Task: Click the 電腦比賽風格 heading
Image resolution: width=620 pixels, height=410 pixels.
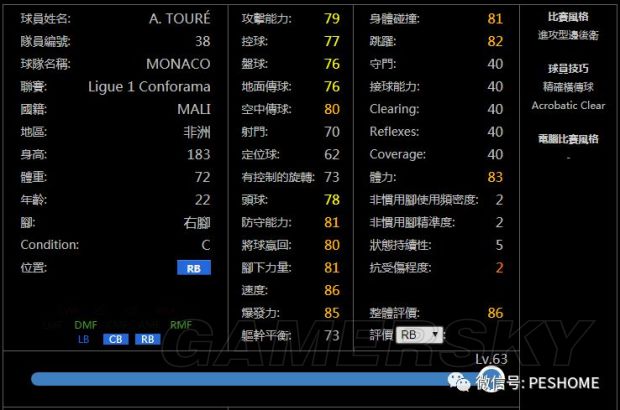Action: coord(568,139)
